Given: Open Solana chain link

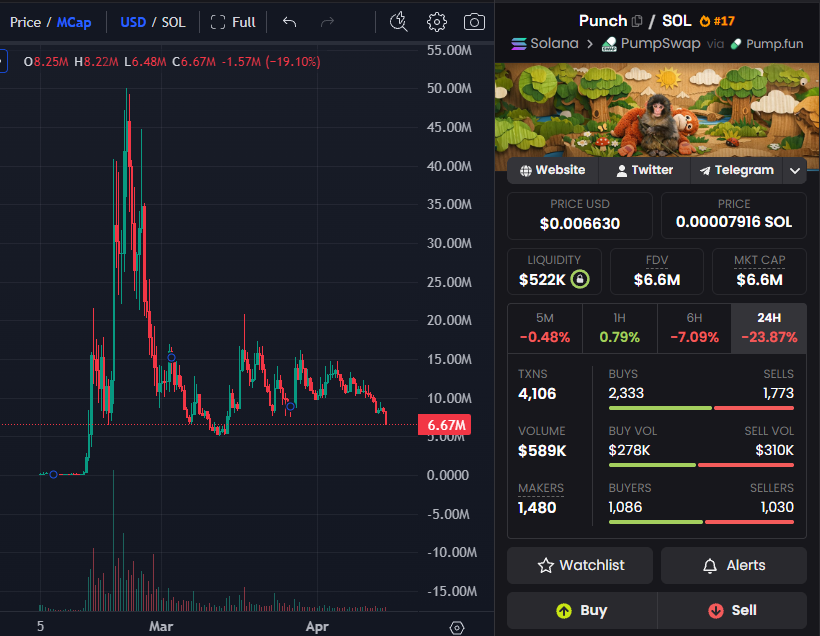Looking at the screenshot, I should (545, 43).
